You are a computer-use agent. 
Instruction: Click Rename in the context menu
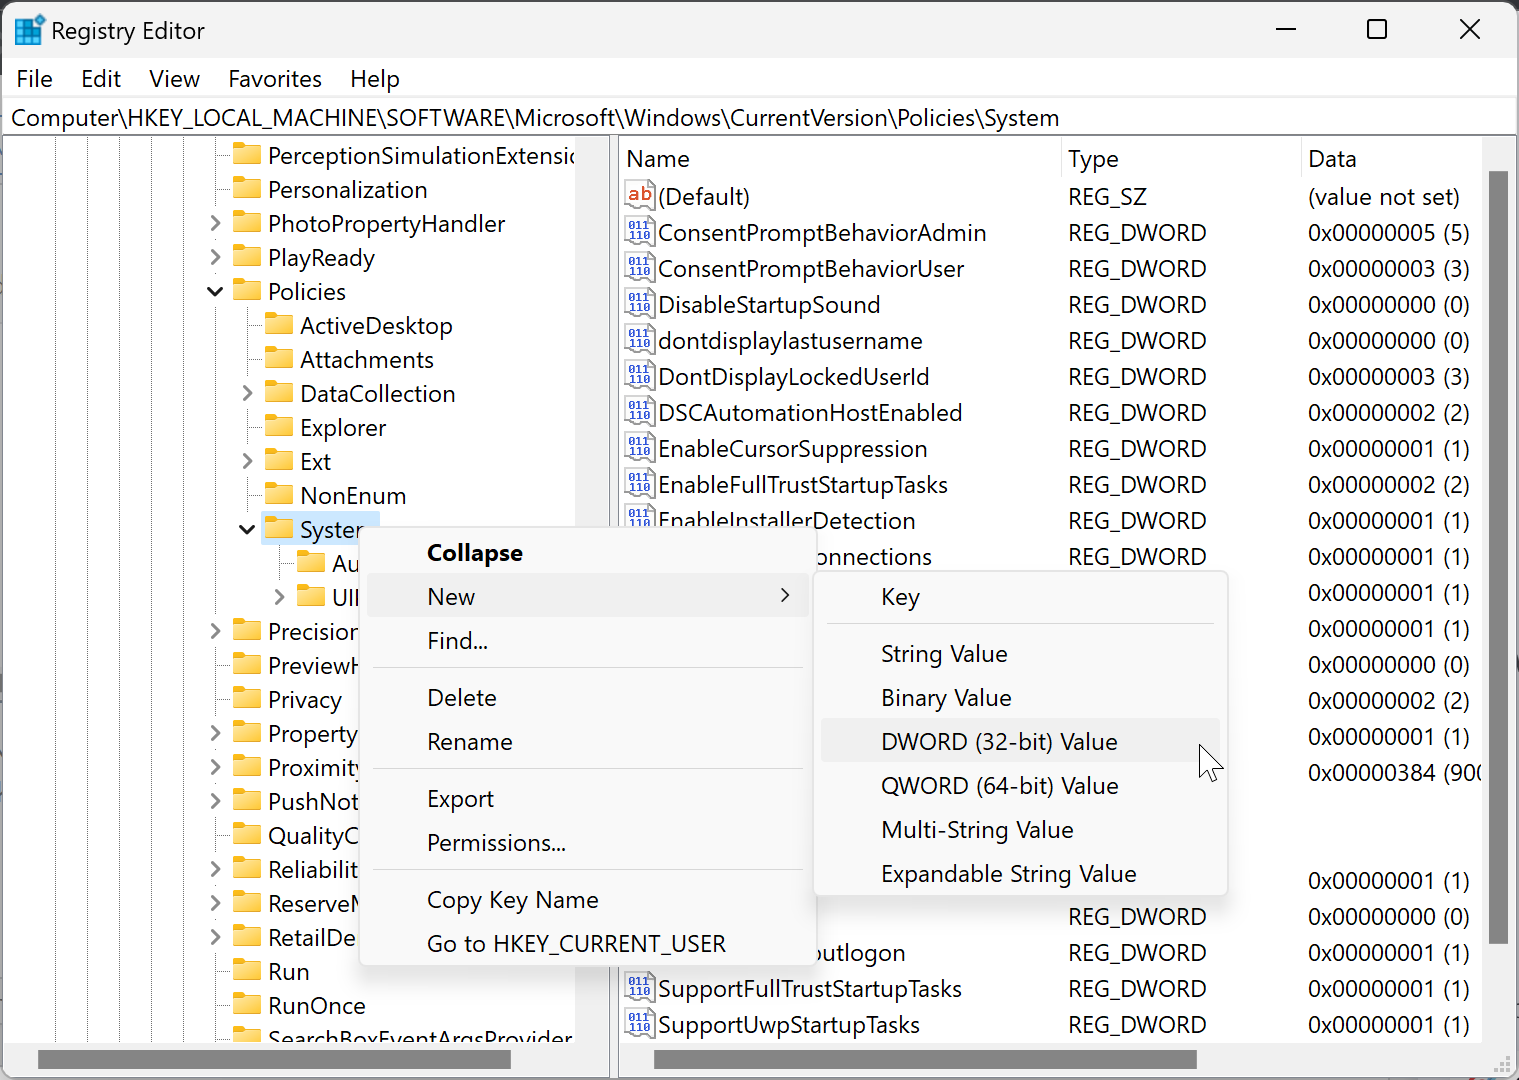point(587,741)
